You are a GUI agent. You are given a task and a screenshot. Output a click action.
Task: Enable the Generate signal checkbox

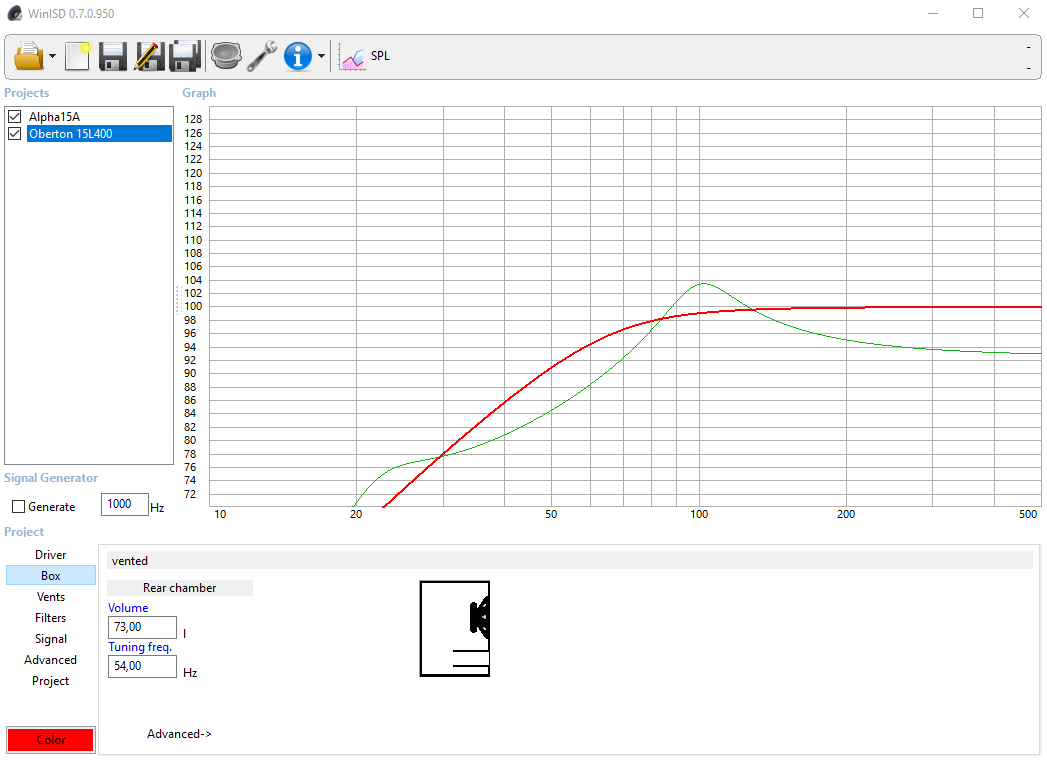pyautogui.click(x=18, y=507)
